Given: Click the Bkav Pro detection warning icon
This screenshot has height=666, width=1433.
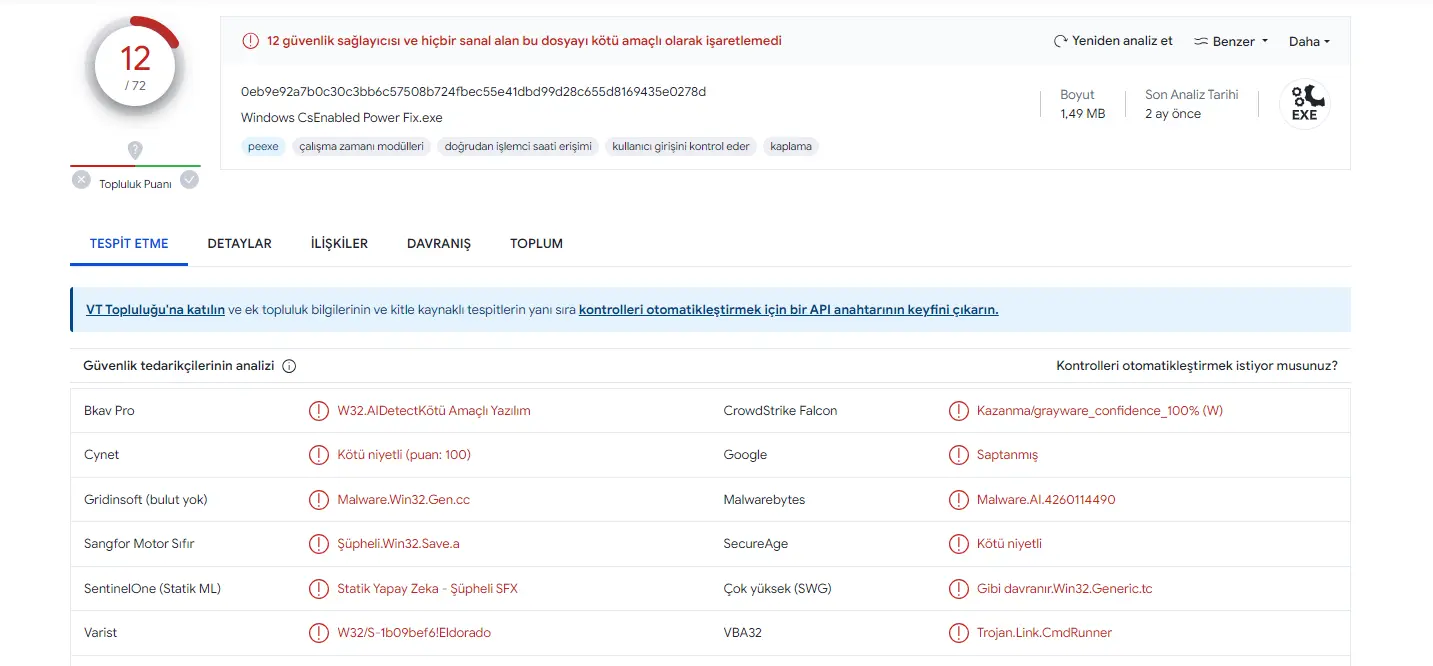Looking at the screenshot, I should 318,411.
